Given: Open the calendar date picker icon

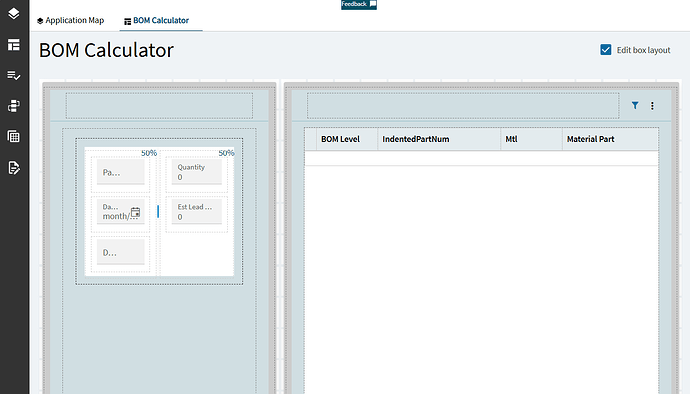Looking at the screenshot, I should [136, 213].
